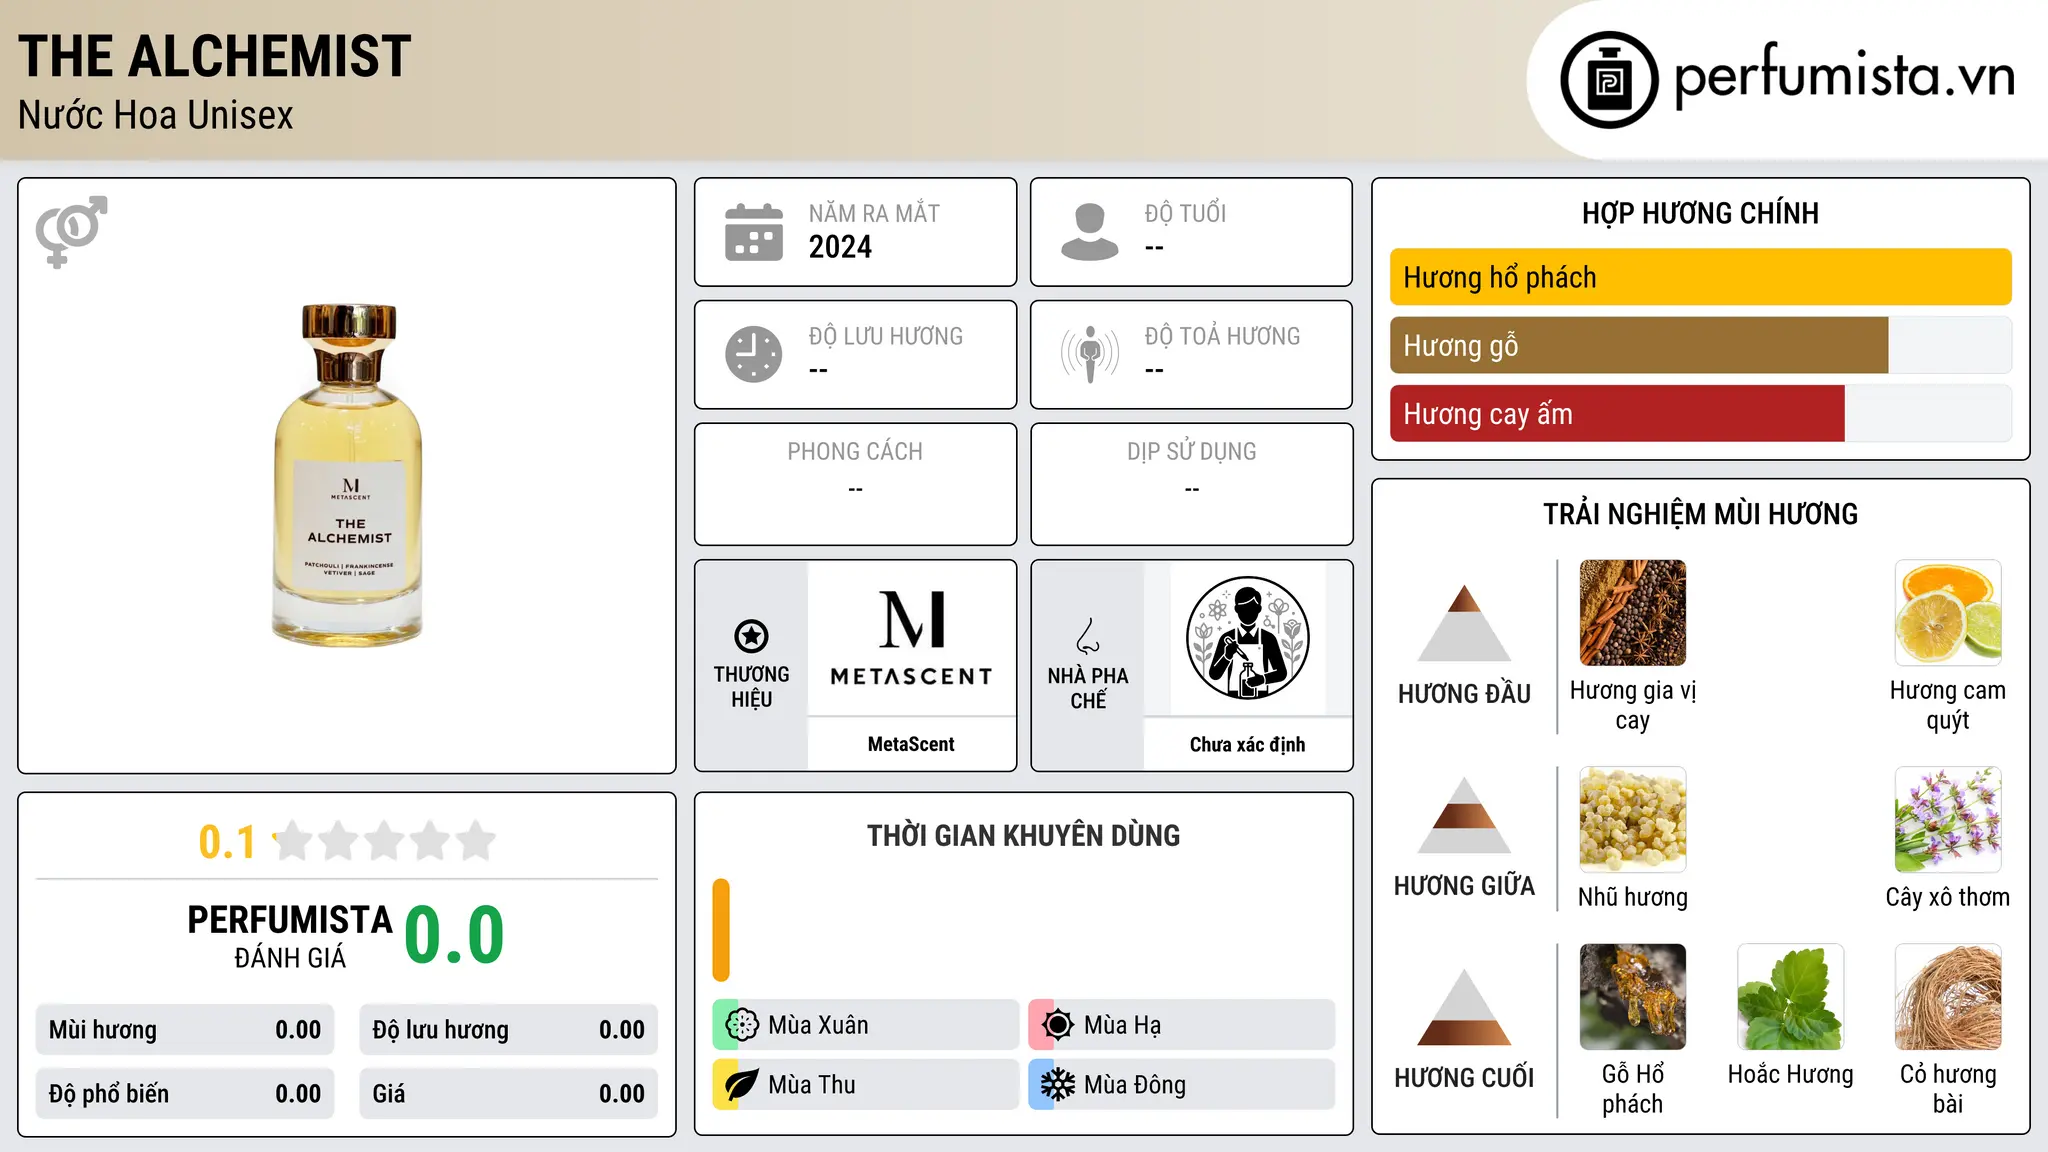Click the star badge icon above Thương hiệu
Screen dimensions: 2048x1152
tap(751, 636)
